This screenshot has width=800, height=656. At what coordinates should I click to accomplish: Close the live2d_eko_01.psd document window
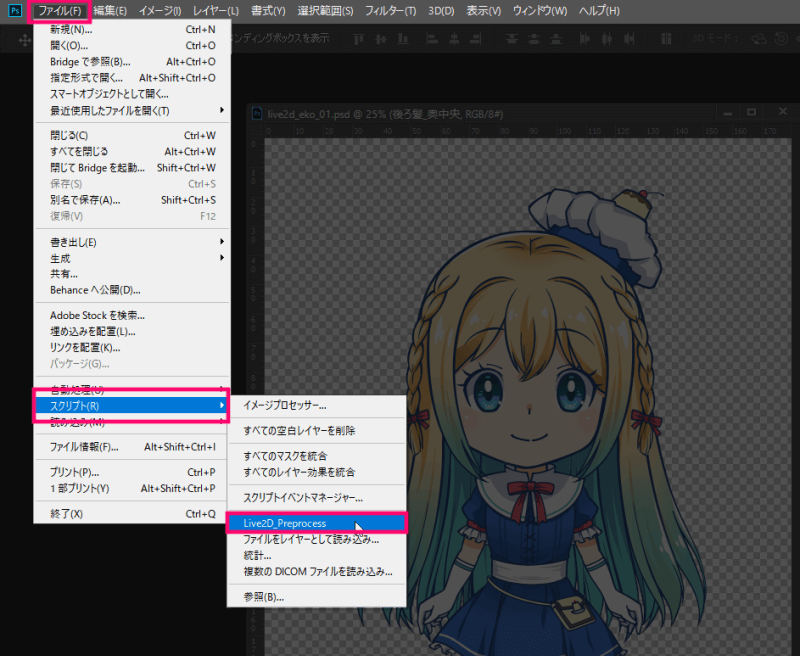[x=783, y=111]
